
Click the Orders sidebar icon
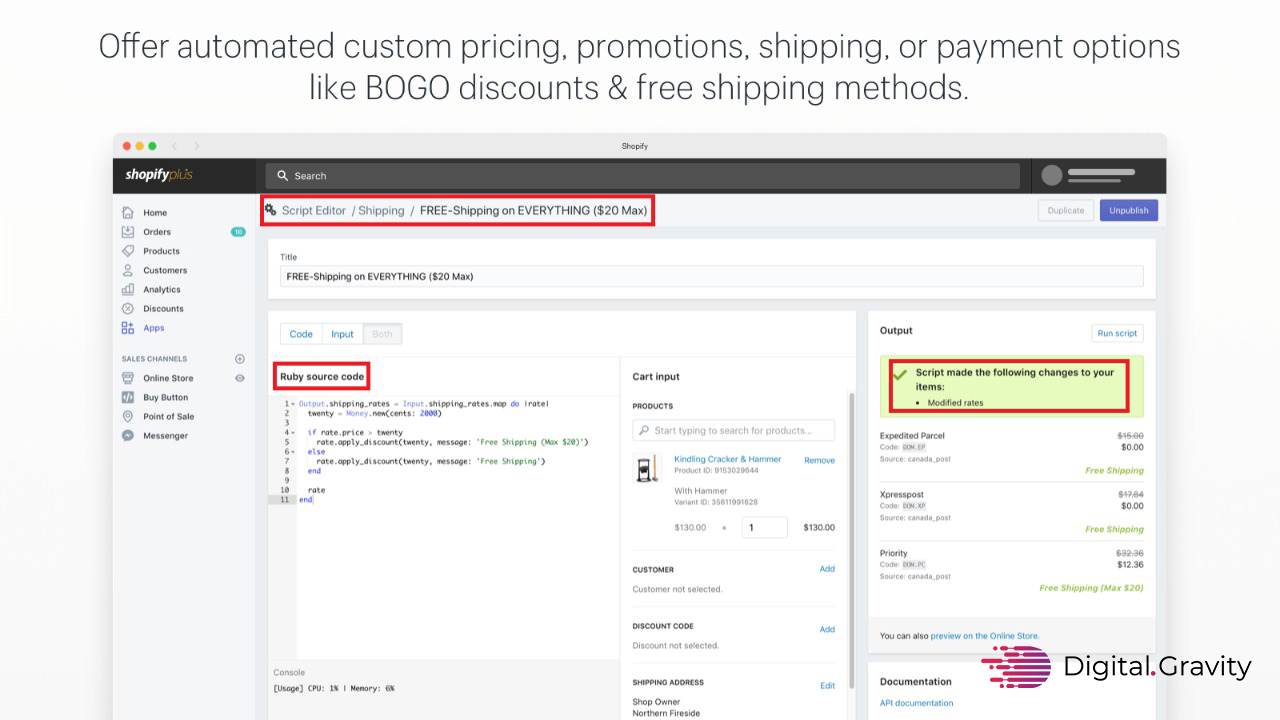(128, 232)
